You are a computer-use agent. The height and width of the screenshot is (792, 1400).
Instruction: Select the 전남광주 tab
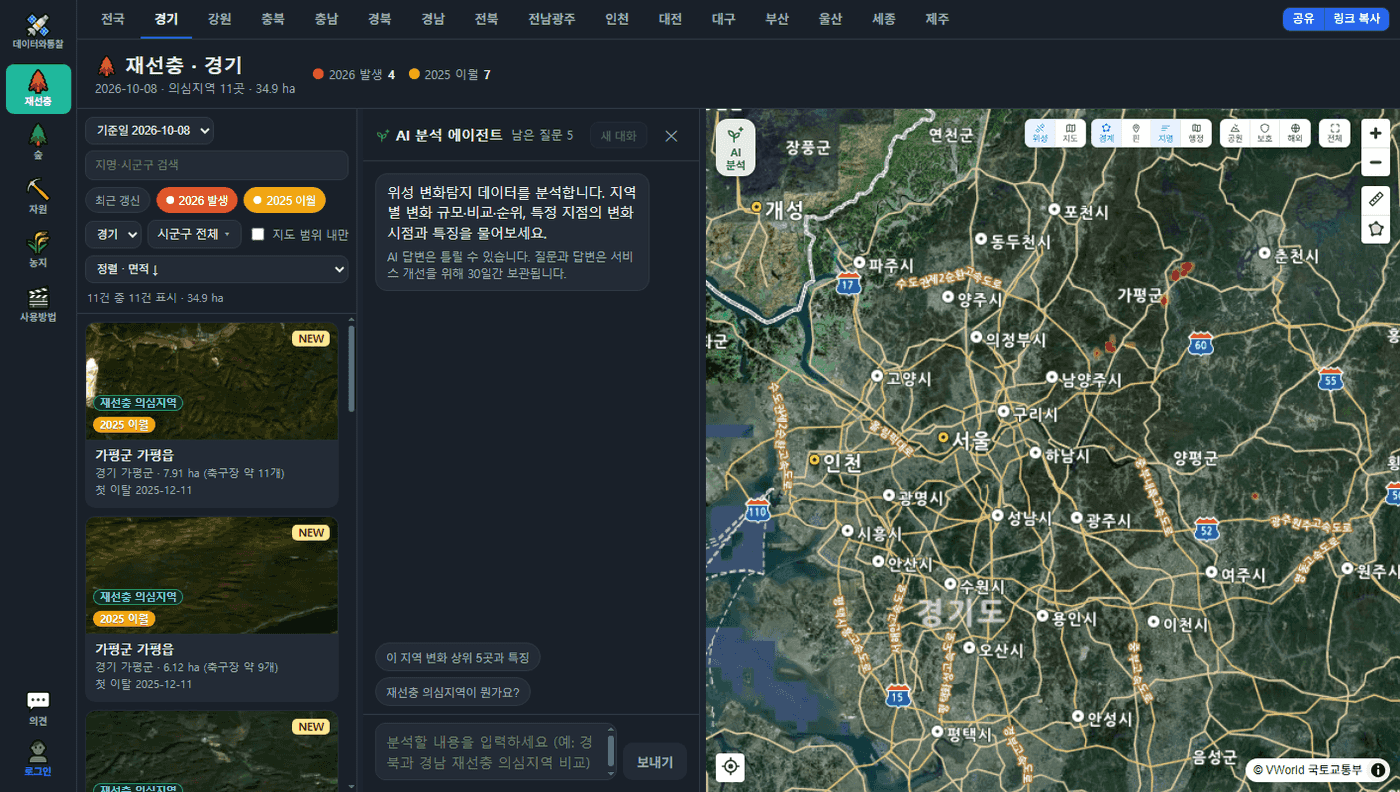coord(552,19)
